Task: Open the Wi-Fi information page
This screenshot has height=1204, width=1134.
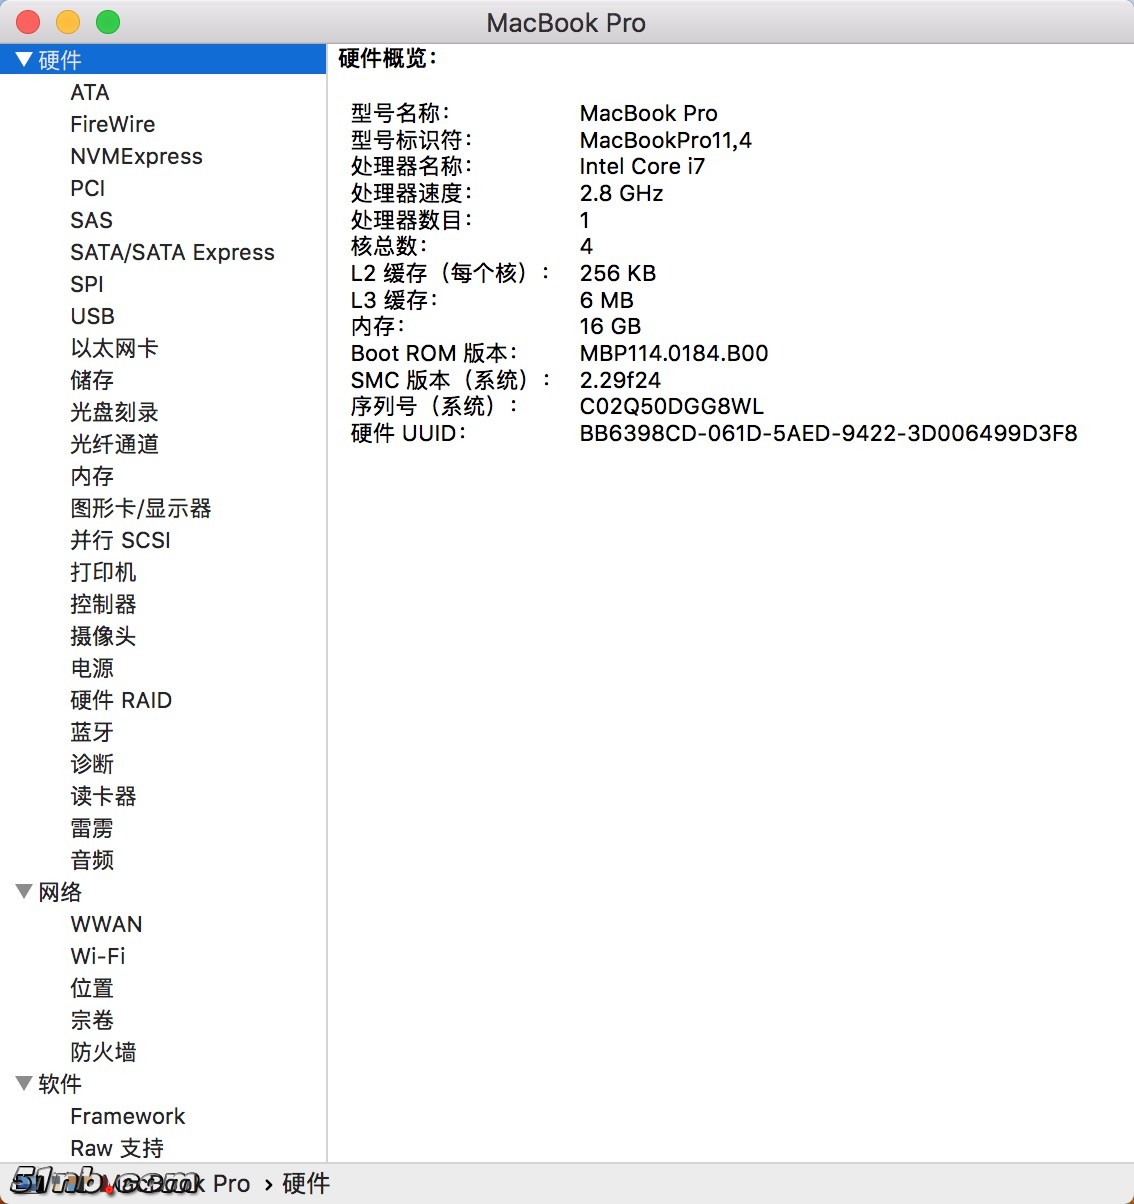Action: coord(97,956)
